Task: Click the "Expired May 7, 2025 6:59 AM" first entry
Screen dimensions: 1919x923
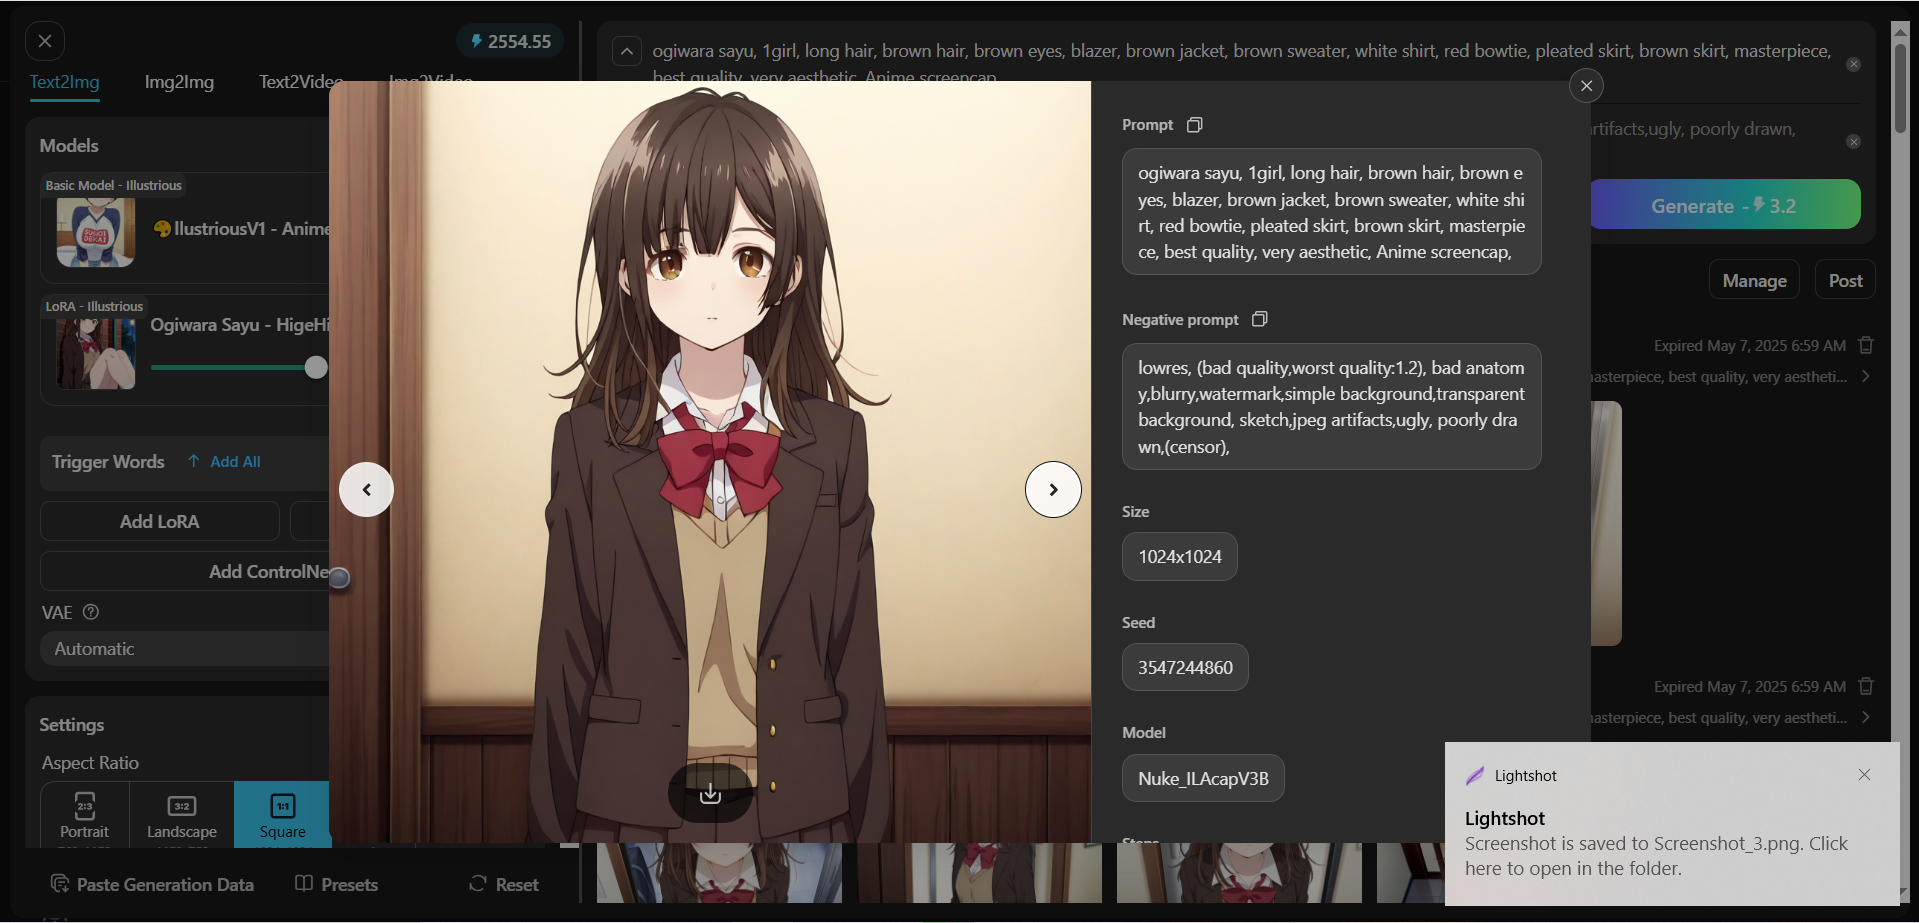Action: point(1749,345)
